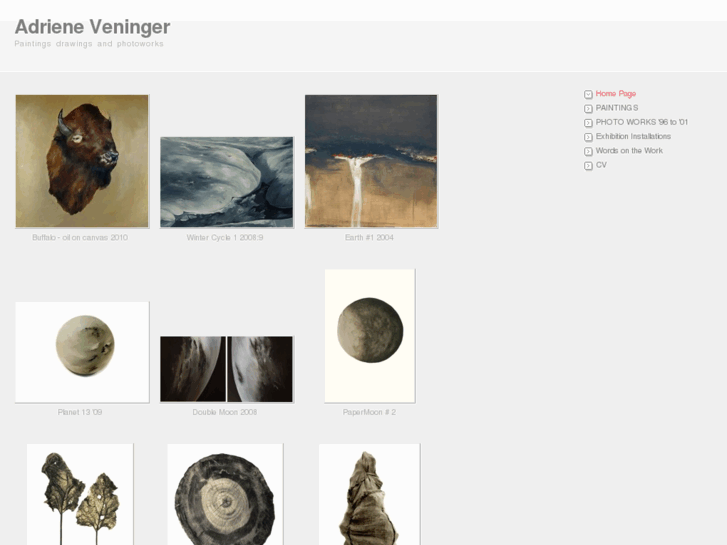Screen dimensions: 727x545
Task: Click caption 'Earth #1 2004'
Action: [369, 237]
